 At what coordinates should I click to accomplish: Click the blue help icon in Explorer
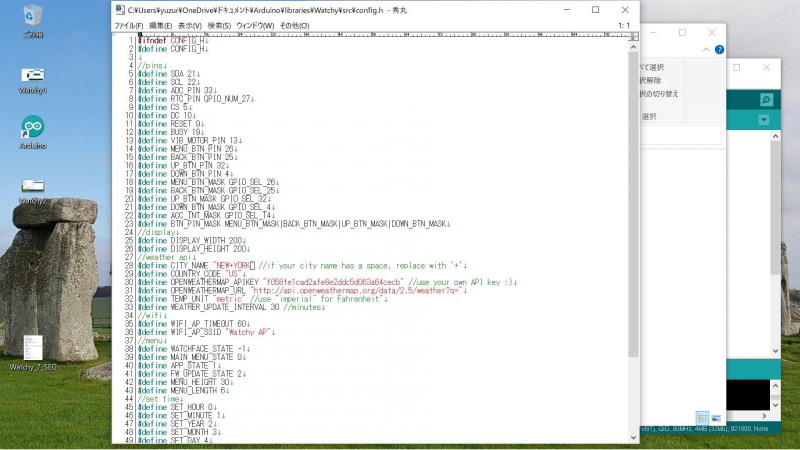click(719, 49)
